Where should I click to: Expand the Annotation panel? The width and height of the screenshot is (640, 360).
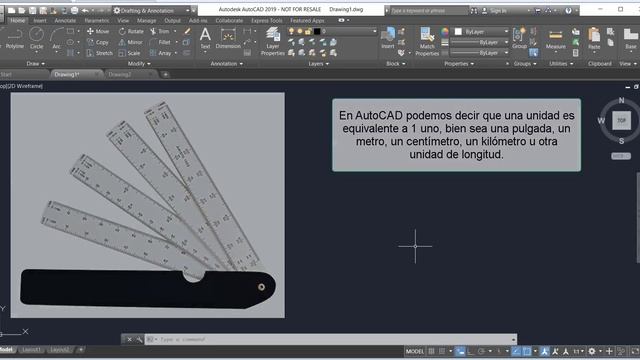point(227,64)
